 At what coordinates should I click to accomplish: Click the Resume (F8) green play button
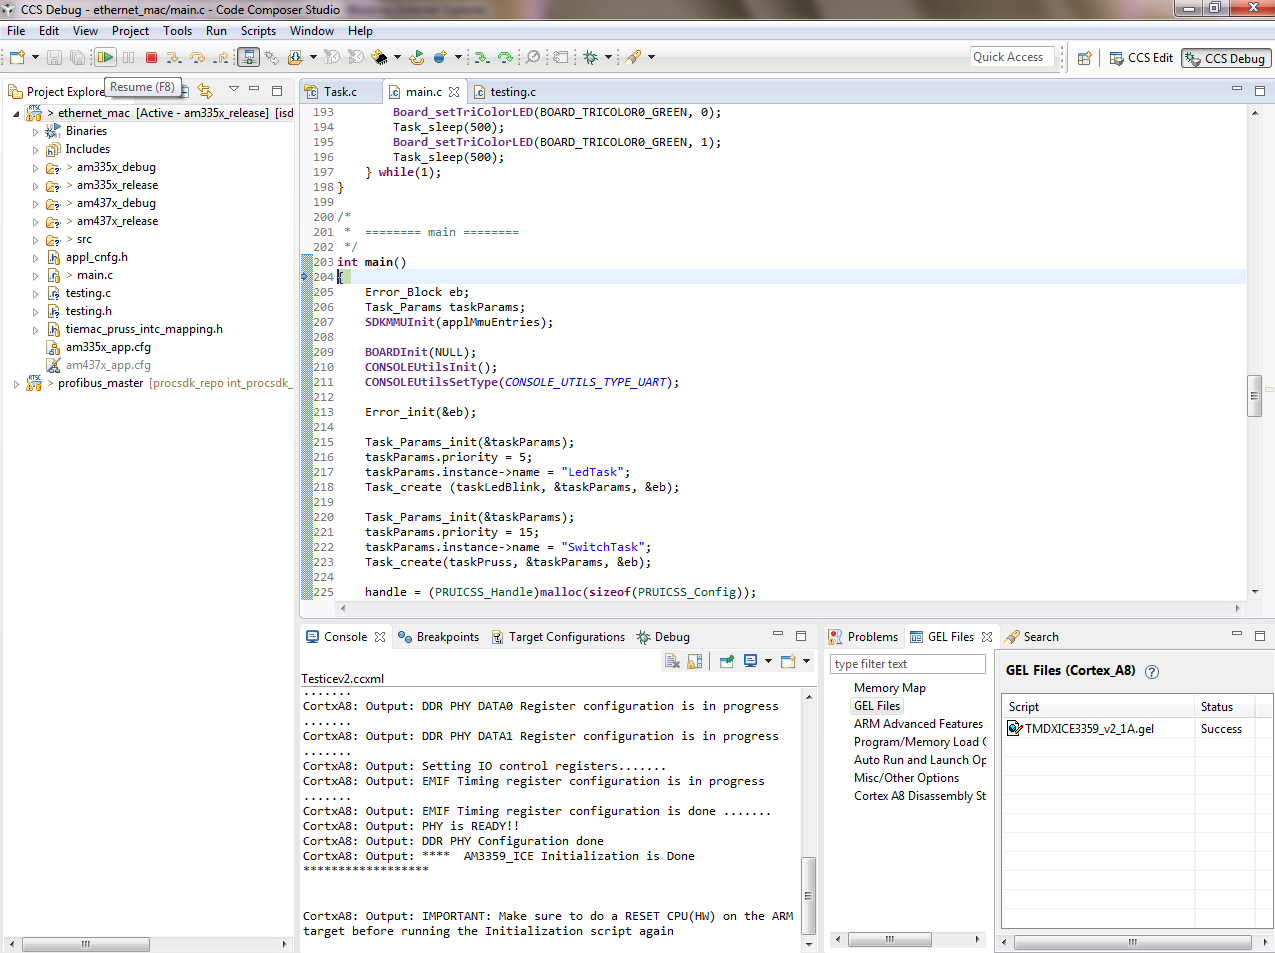tap(105, 57)
